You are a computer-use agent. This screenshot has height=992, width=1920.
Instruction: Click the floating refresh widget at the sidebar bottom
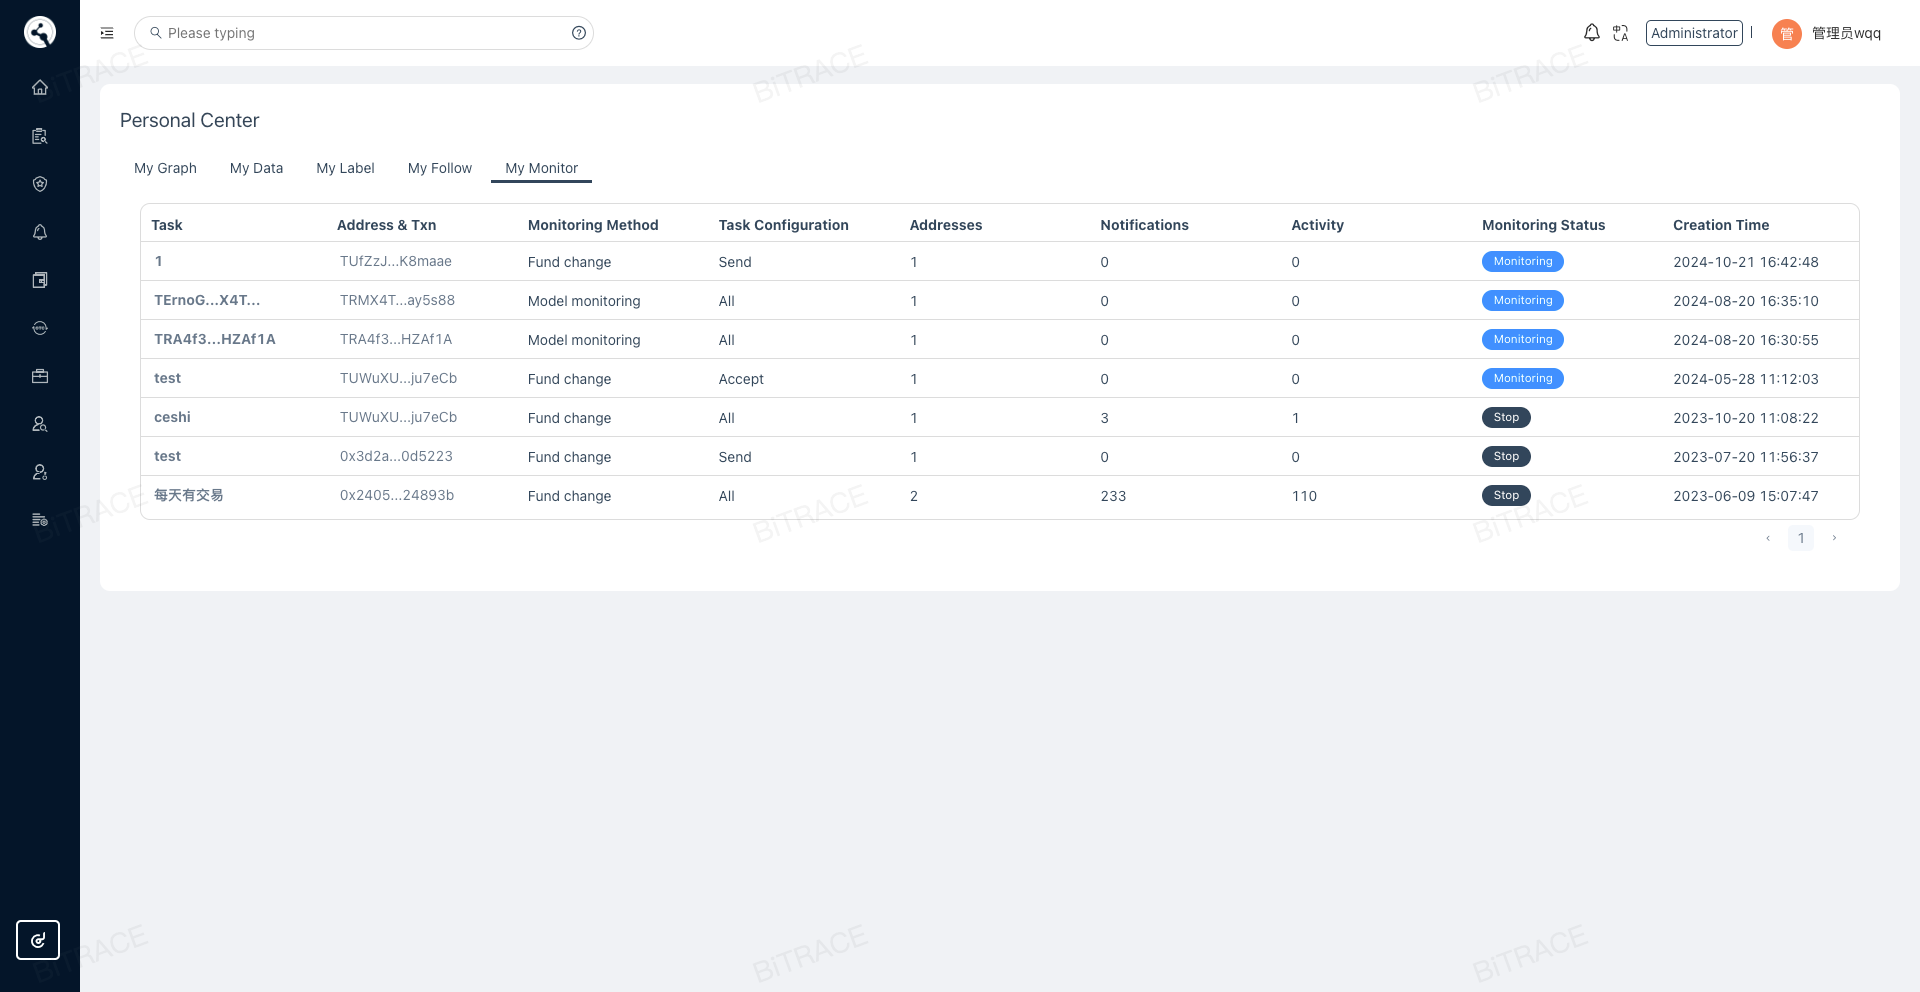click(38, 940)
